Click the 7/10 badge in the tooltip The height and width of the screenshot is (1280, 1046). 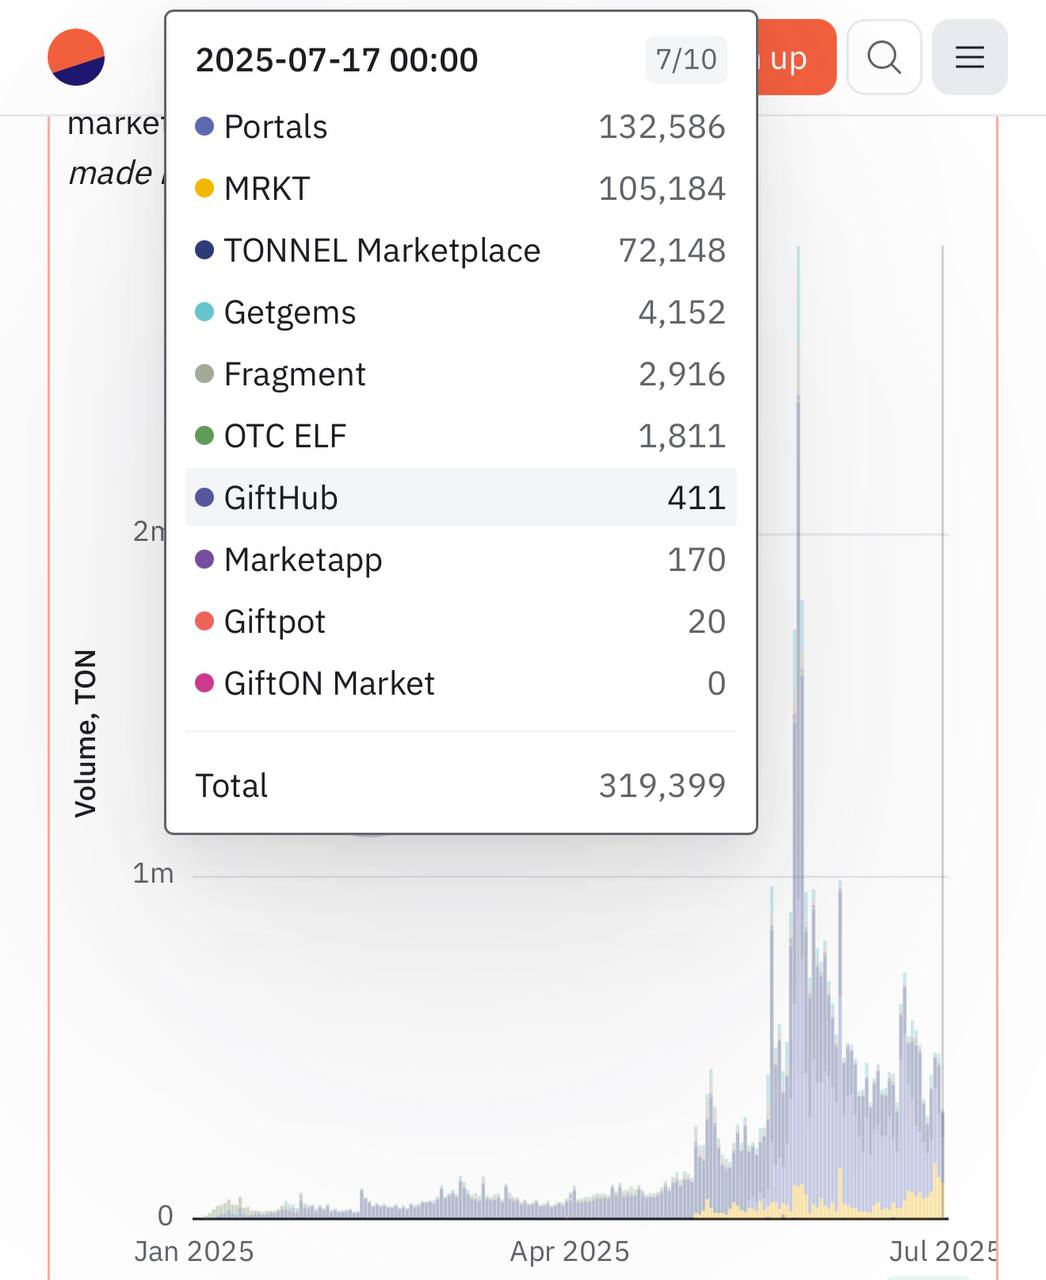click(x=686, y=59)
